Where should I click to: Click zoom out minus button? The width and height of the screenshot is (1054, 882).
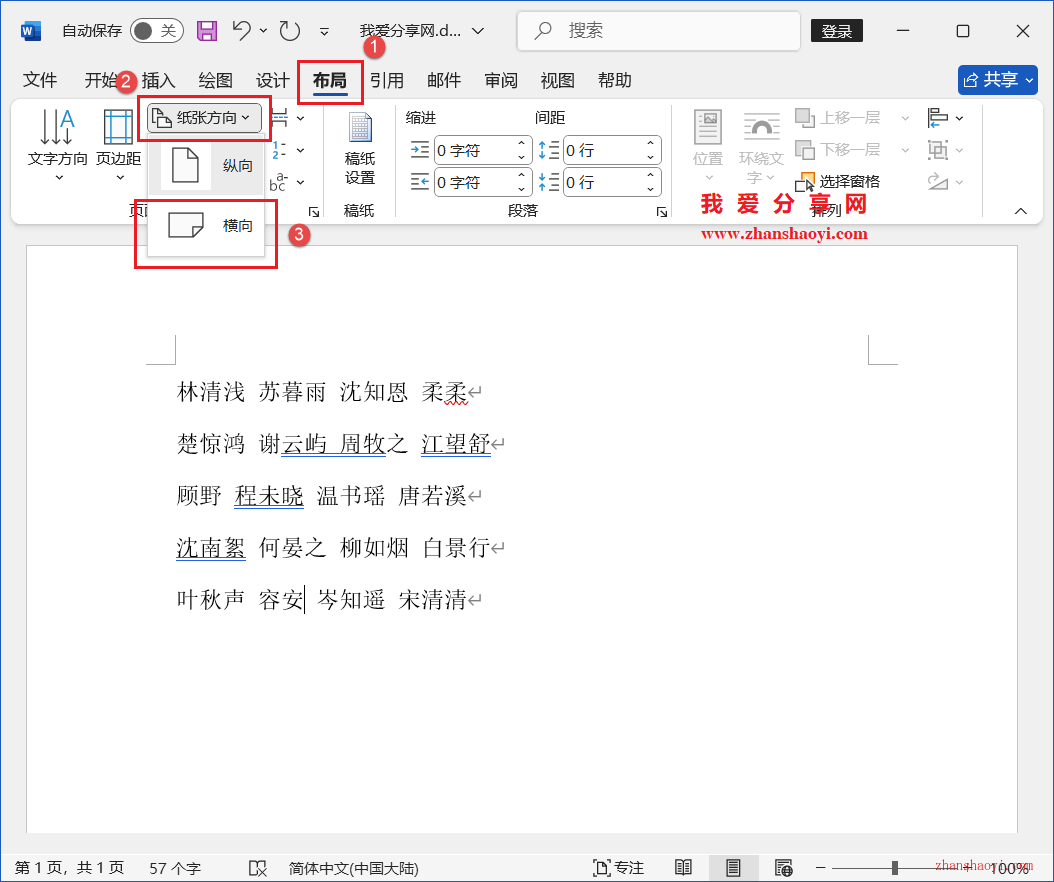point(820,868)
